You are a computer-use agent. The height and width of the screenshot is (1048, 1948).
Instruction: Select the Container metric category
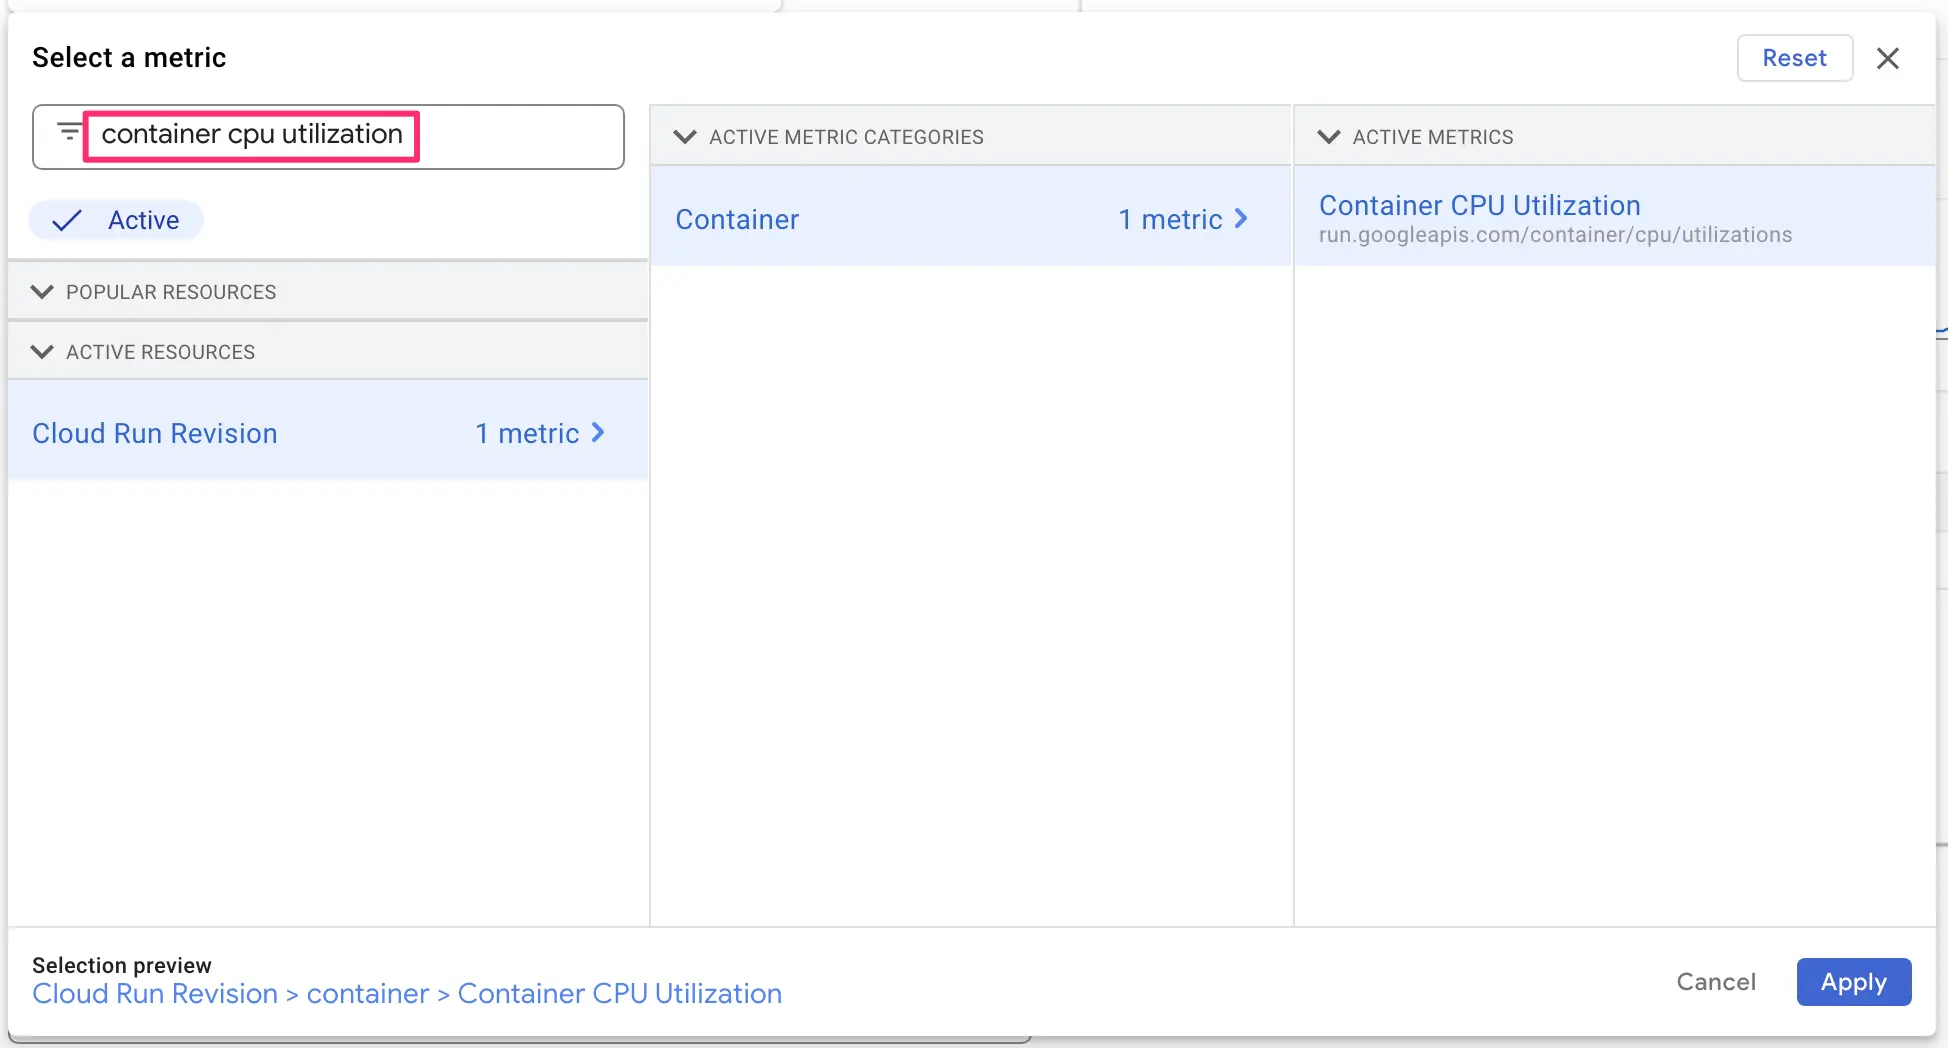click(737, 219)
